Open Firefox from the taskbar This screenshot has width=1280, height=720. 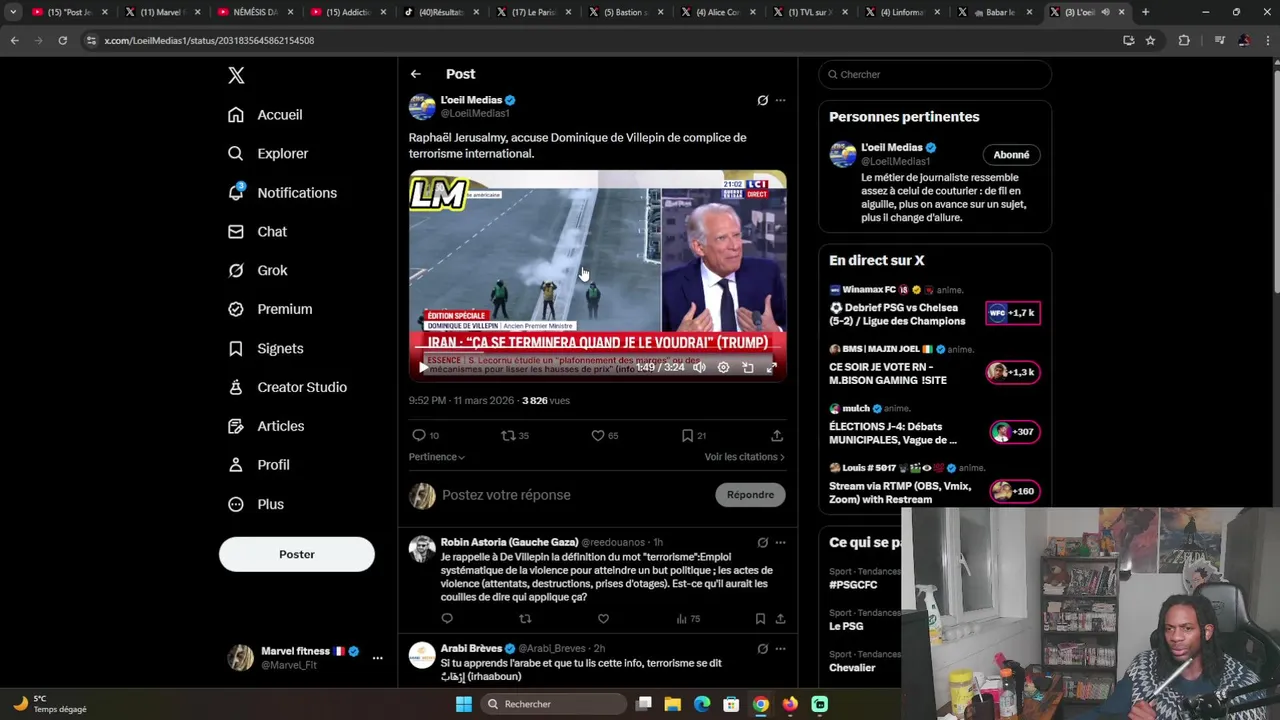click(790, 704)
